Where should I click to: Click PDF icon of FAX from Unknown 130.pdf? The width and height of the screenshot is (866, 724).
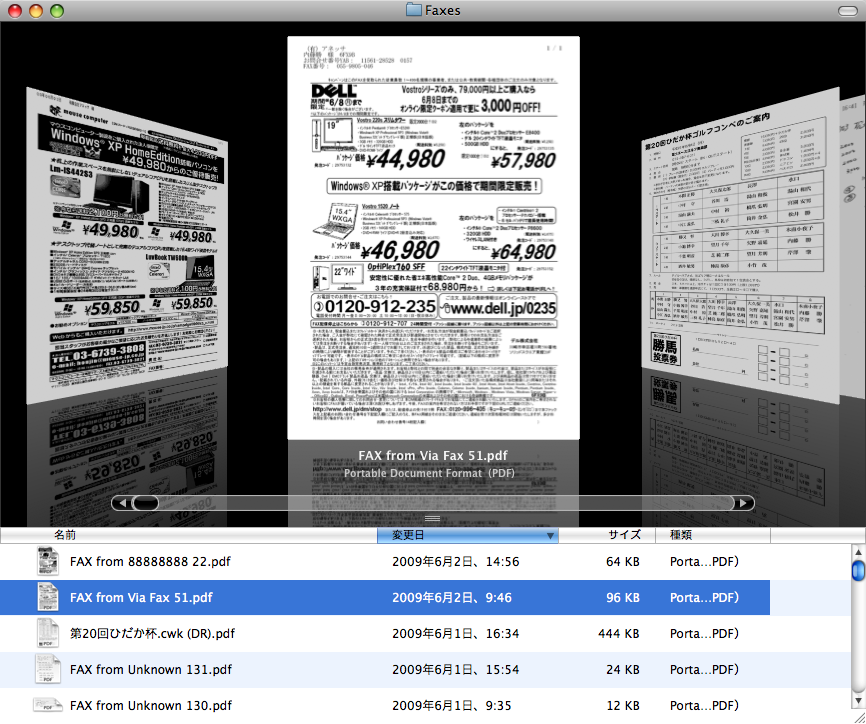click(47, 705)
